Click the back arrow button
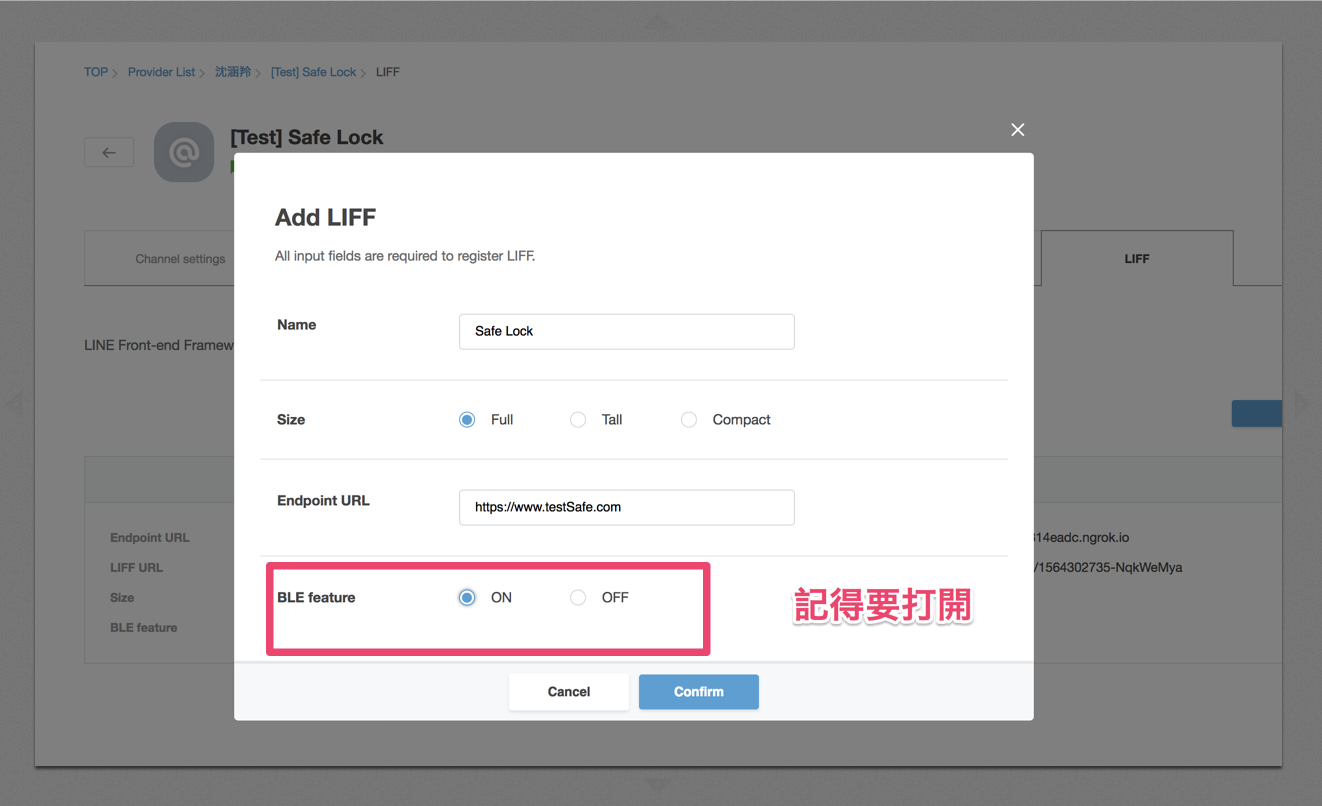Screen dimensions: 1322x806 [x=109, y=153]
